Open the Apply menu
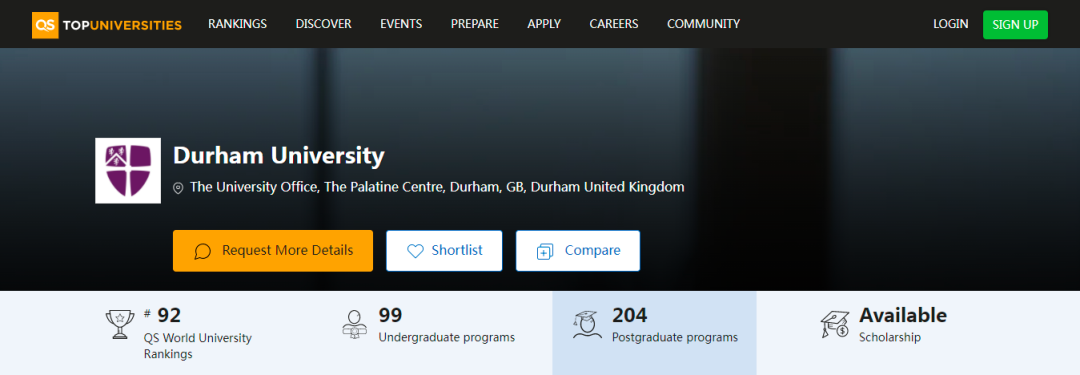This screenshot has width=1080, height=375. [x=544, y=24]
